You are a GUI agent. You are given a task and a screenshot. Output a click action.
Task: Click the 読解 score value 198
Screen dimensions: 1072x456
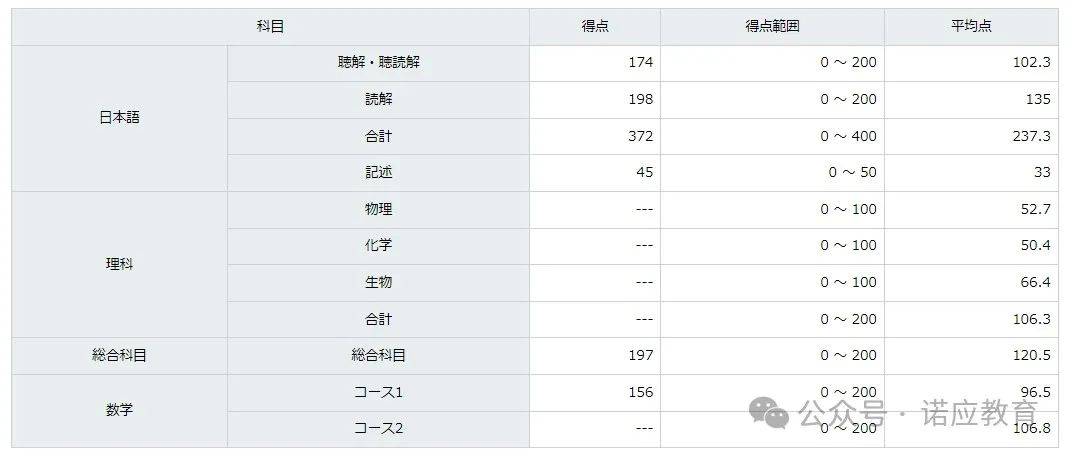641,100
